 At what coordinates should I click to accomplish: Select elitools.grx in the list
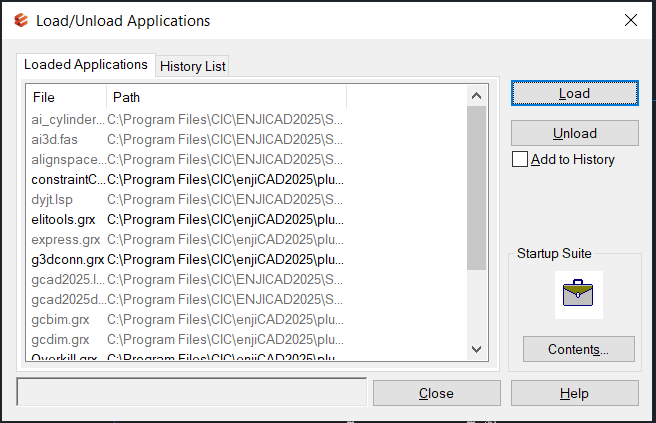[x=187, y=220]
